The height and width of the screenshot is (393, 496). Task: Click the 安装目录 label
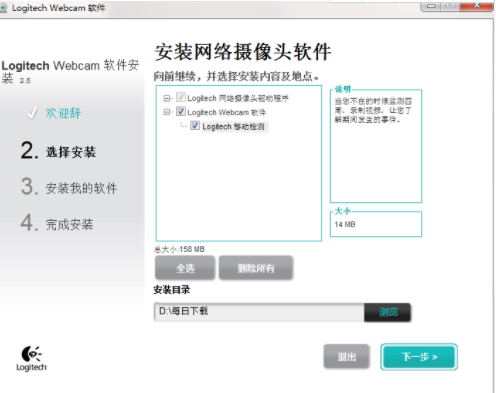[x=172, y=290]
